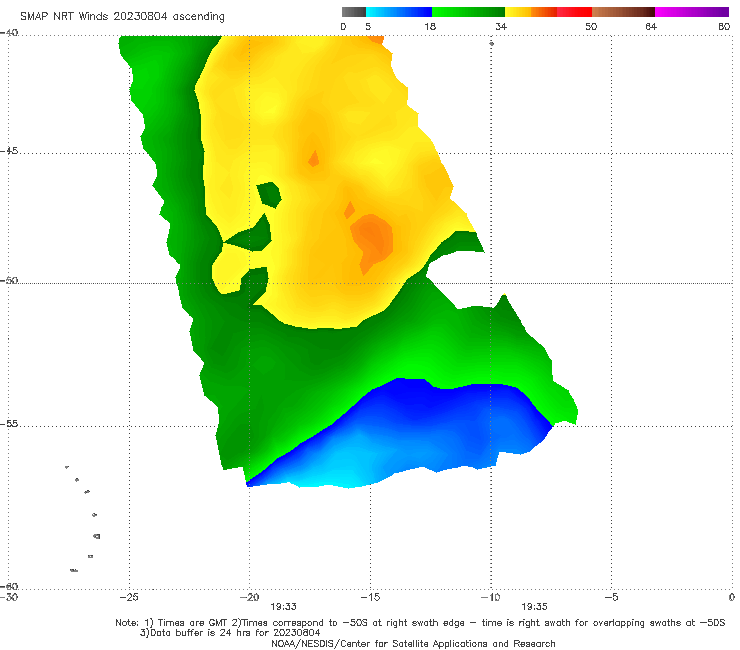Click the latitude label "-50" on left axis
740x650 pixels.
pyautogui.click(x=9, y=280)
